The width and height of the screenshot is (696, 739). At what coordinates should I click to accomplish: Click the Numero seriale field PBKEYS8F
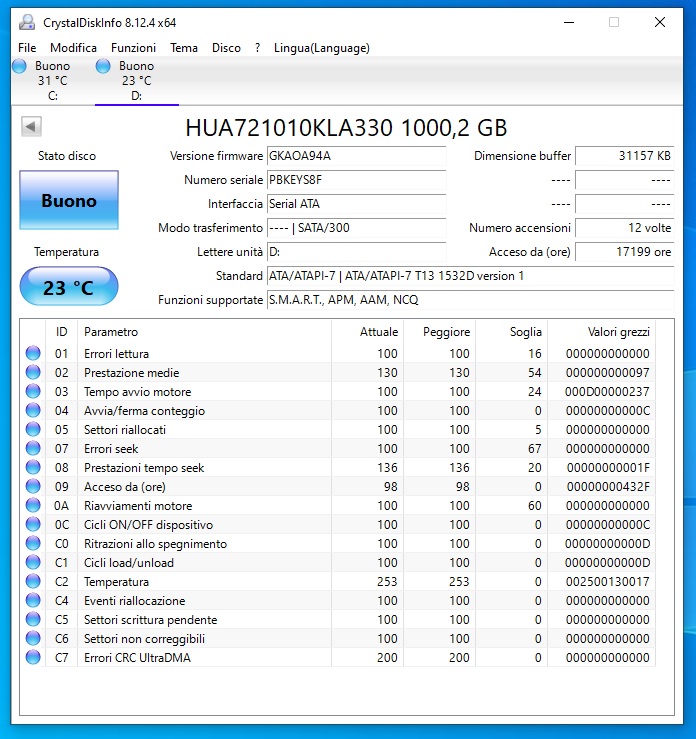(x=356, y=180)
